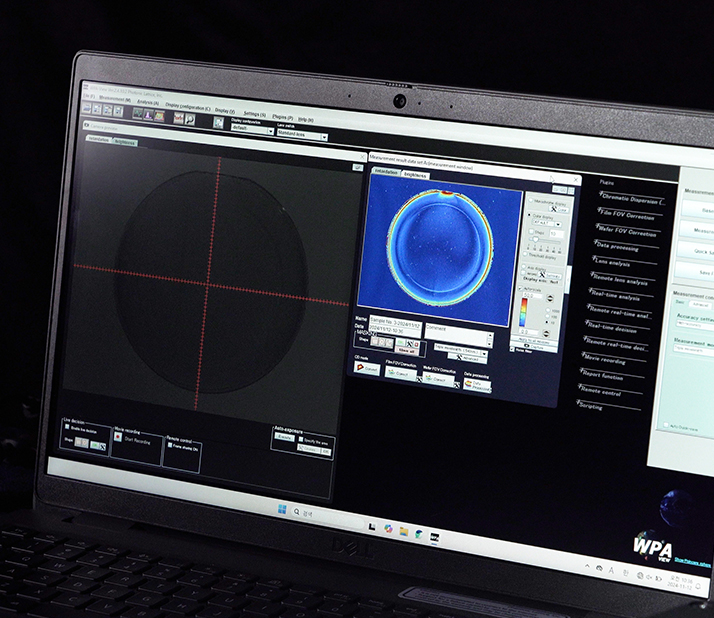Select Brightness tab in measurement result window
Screen dimensions: 714x618
click(x=415, y=175)
